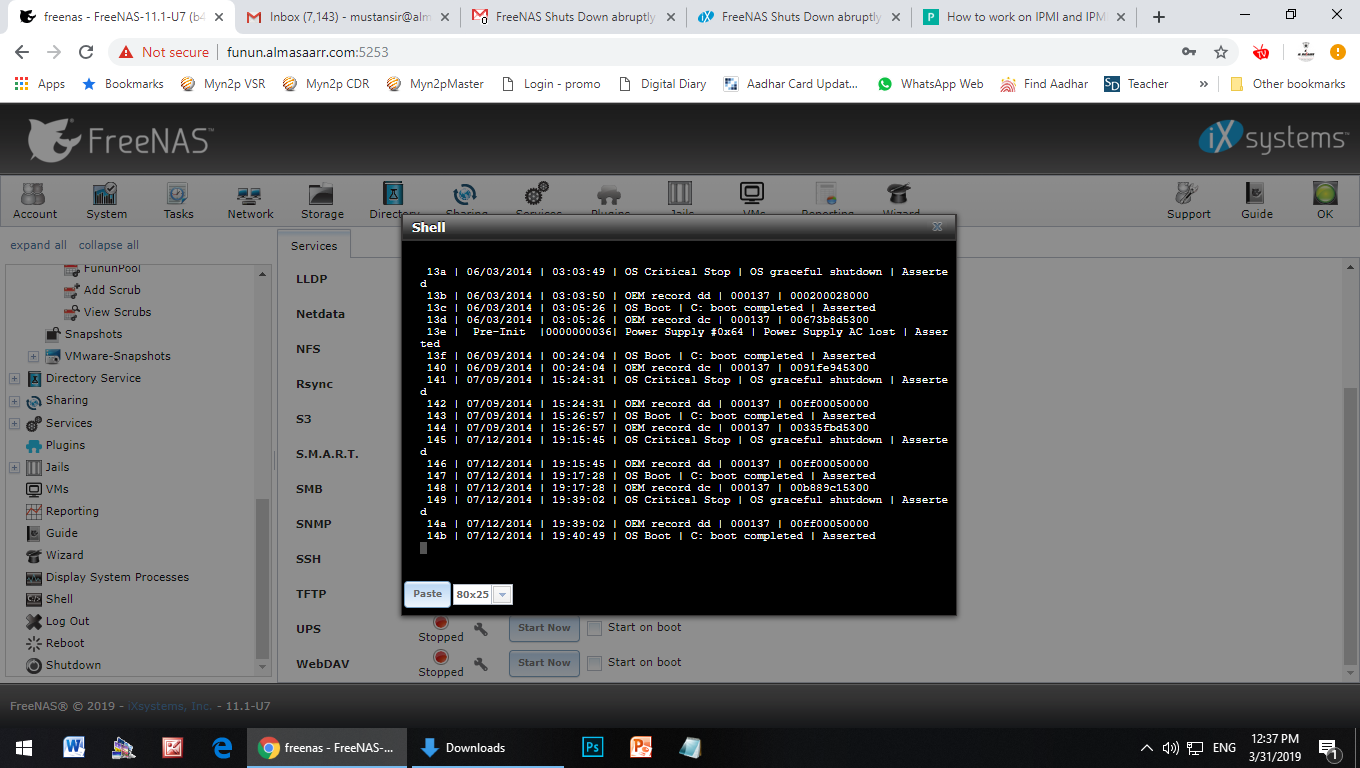Click the Reboot sidebar item
The width and height of the screenshot is (1360, 768).
(x=65, y=643)
